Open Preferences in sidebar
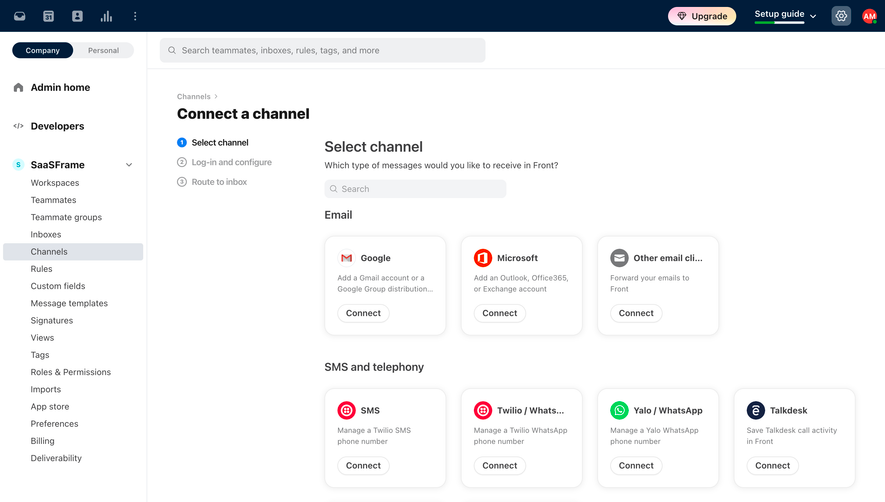Screen dimensions: 885x502 (55, 424)
